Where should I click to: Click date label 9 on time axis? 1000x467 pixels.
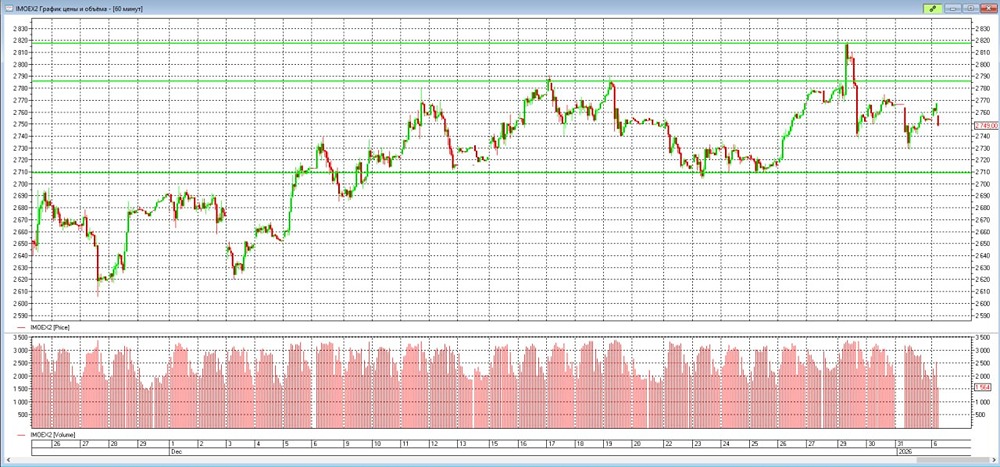tap(346, 443)
